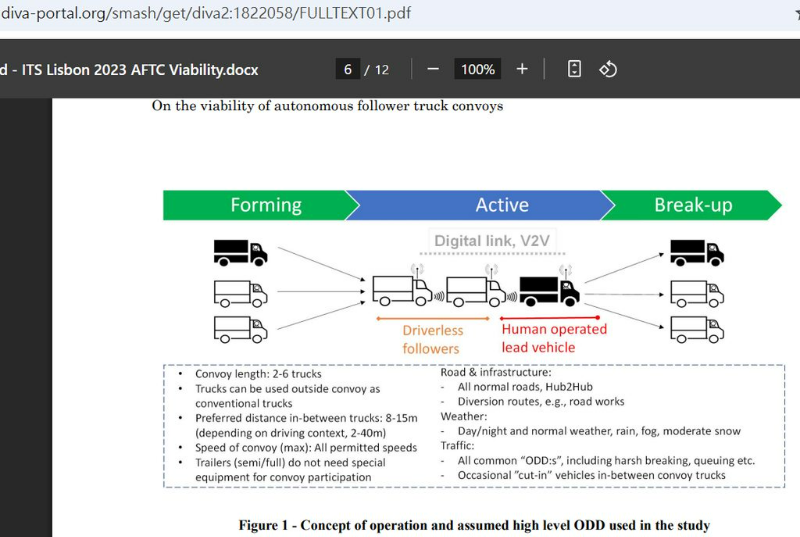Click the orange Driverless followers text
Viewport: 800px width, 537px height.
(x=431, y=339)
